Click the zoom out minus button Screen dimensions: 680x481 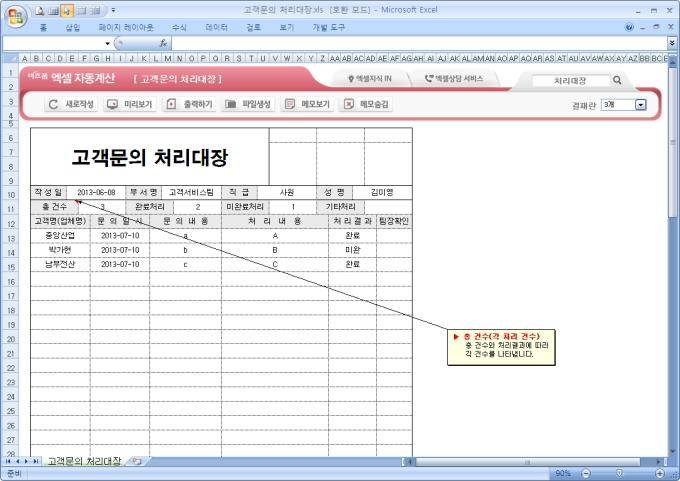tap(585, 473)
